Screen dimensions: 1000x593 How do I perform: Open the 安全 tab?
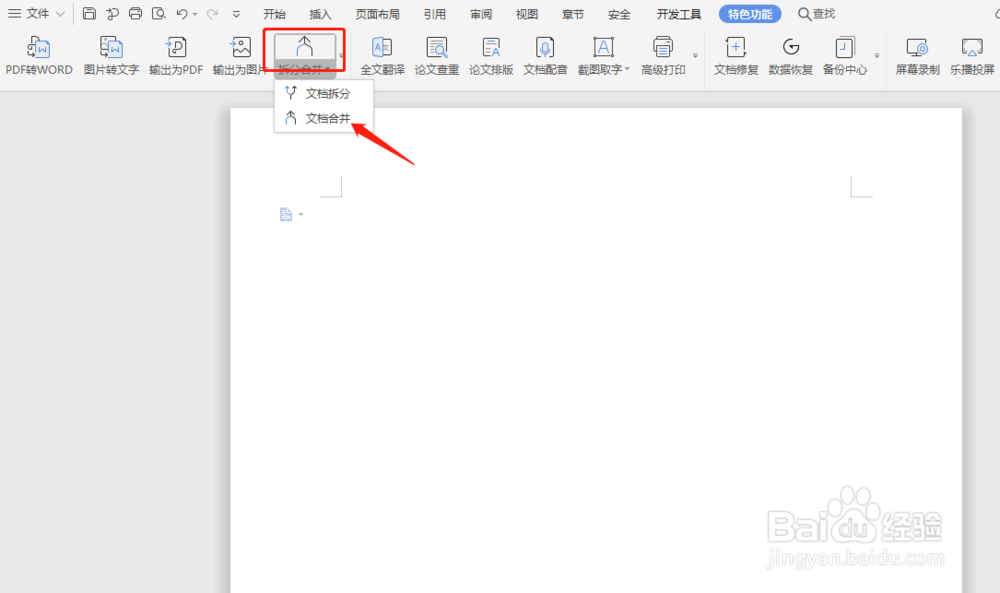point(619,14)
